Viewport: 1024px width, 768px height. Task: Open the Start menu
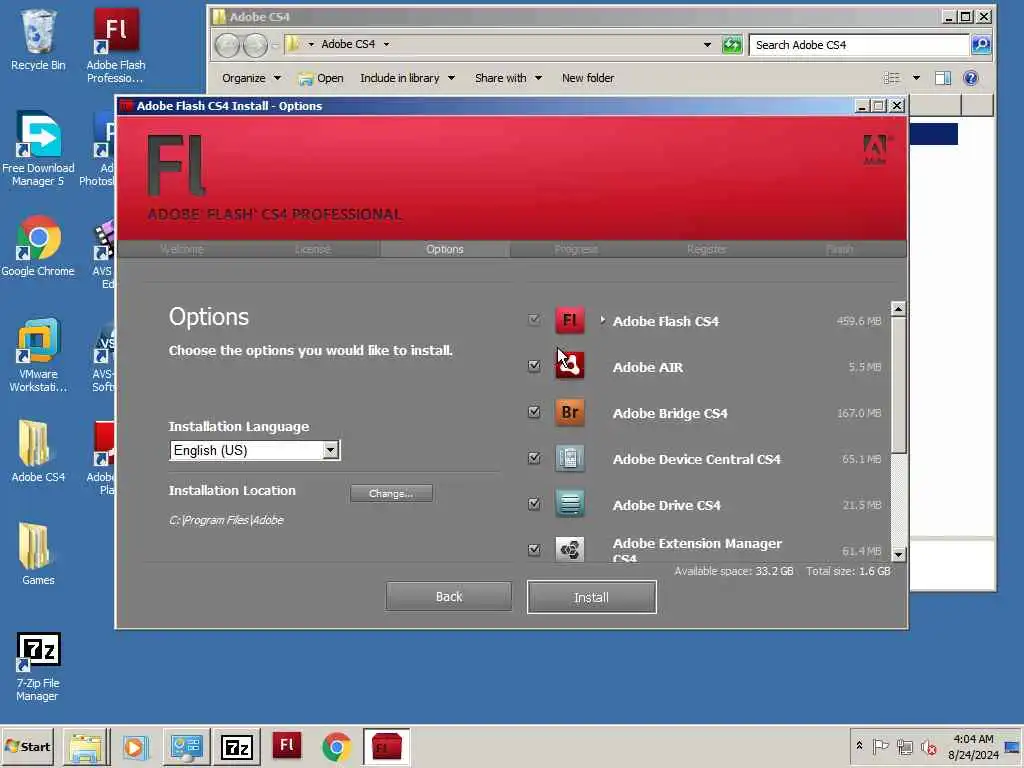(x=28, y=746)
